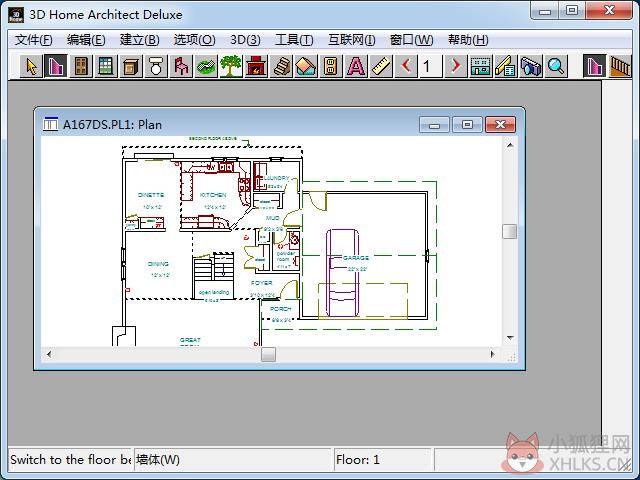Go up one floor with right arrow
The height and width of the screenshot is (480, 640).
coord(456,66)
